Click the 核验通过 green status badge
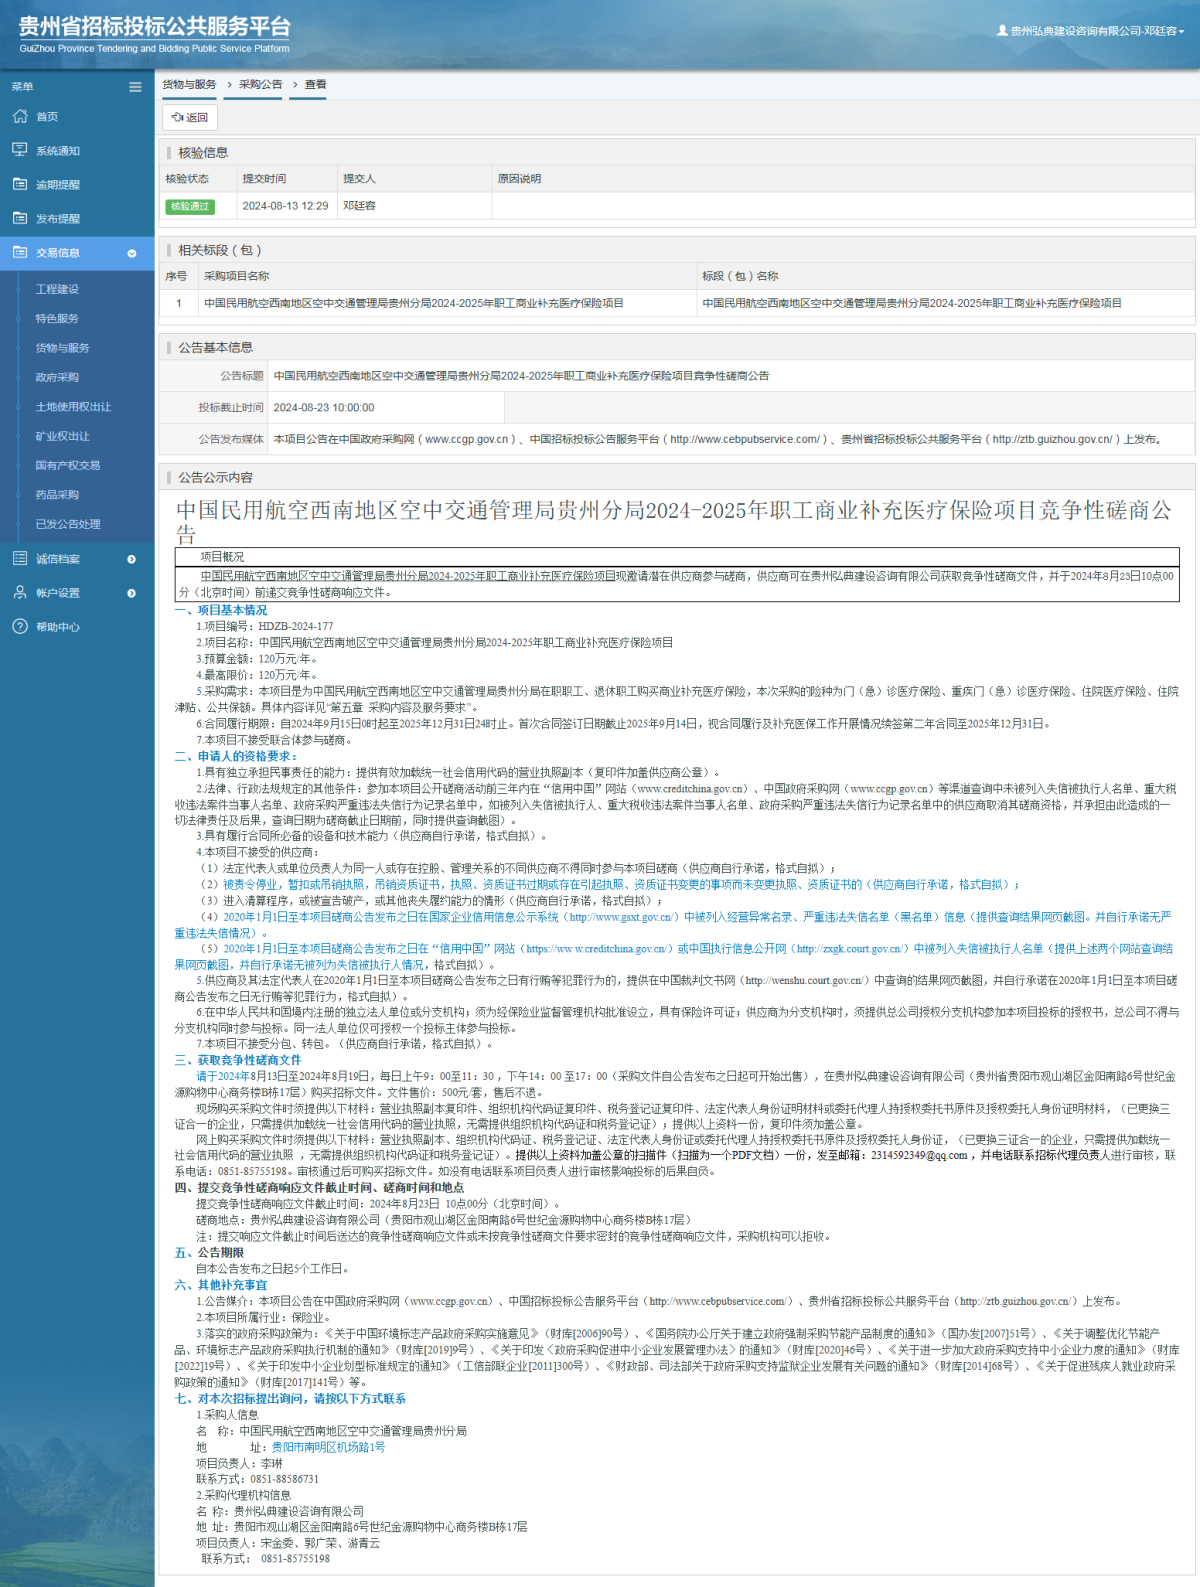This screenshot has width=1200, height=1587. point(190,206)
